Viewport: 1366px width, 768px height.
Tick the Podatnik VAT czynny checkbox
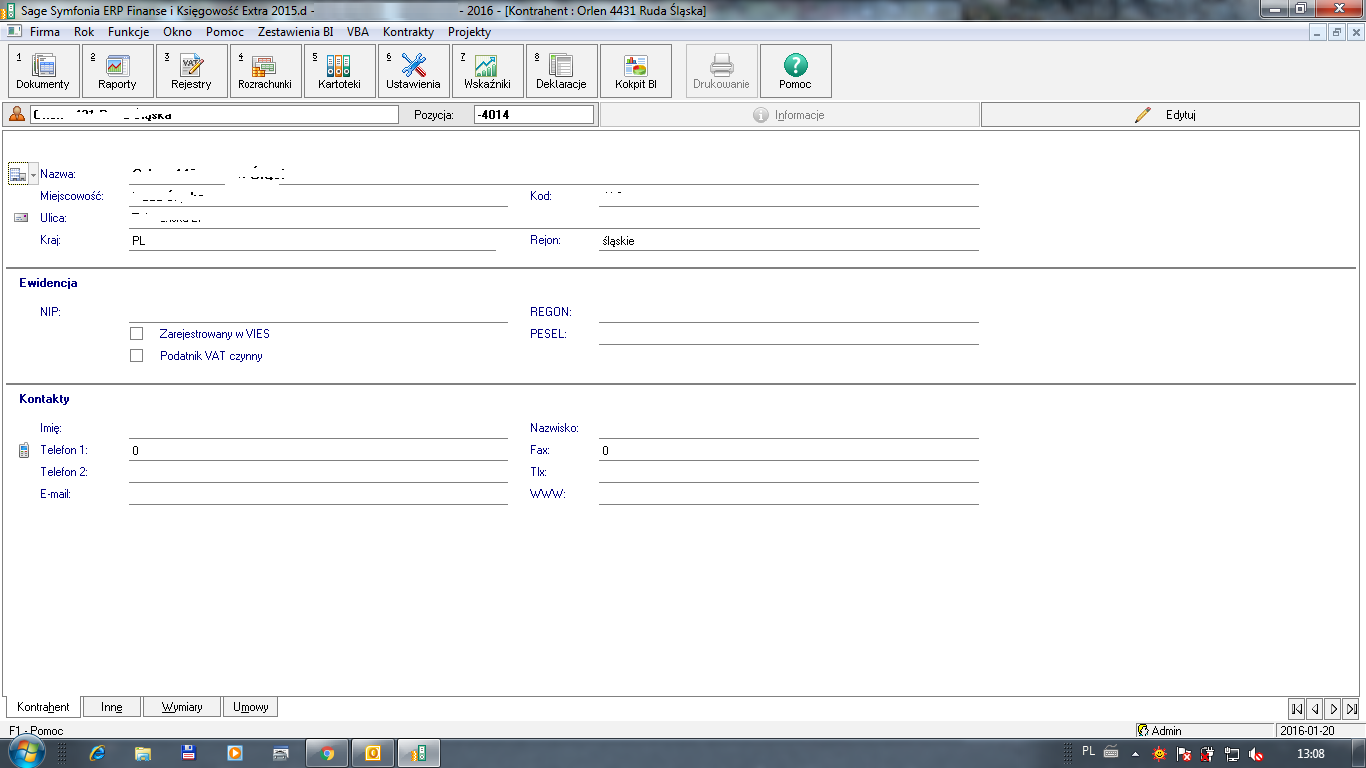point(137,356)
